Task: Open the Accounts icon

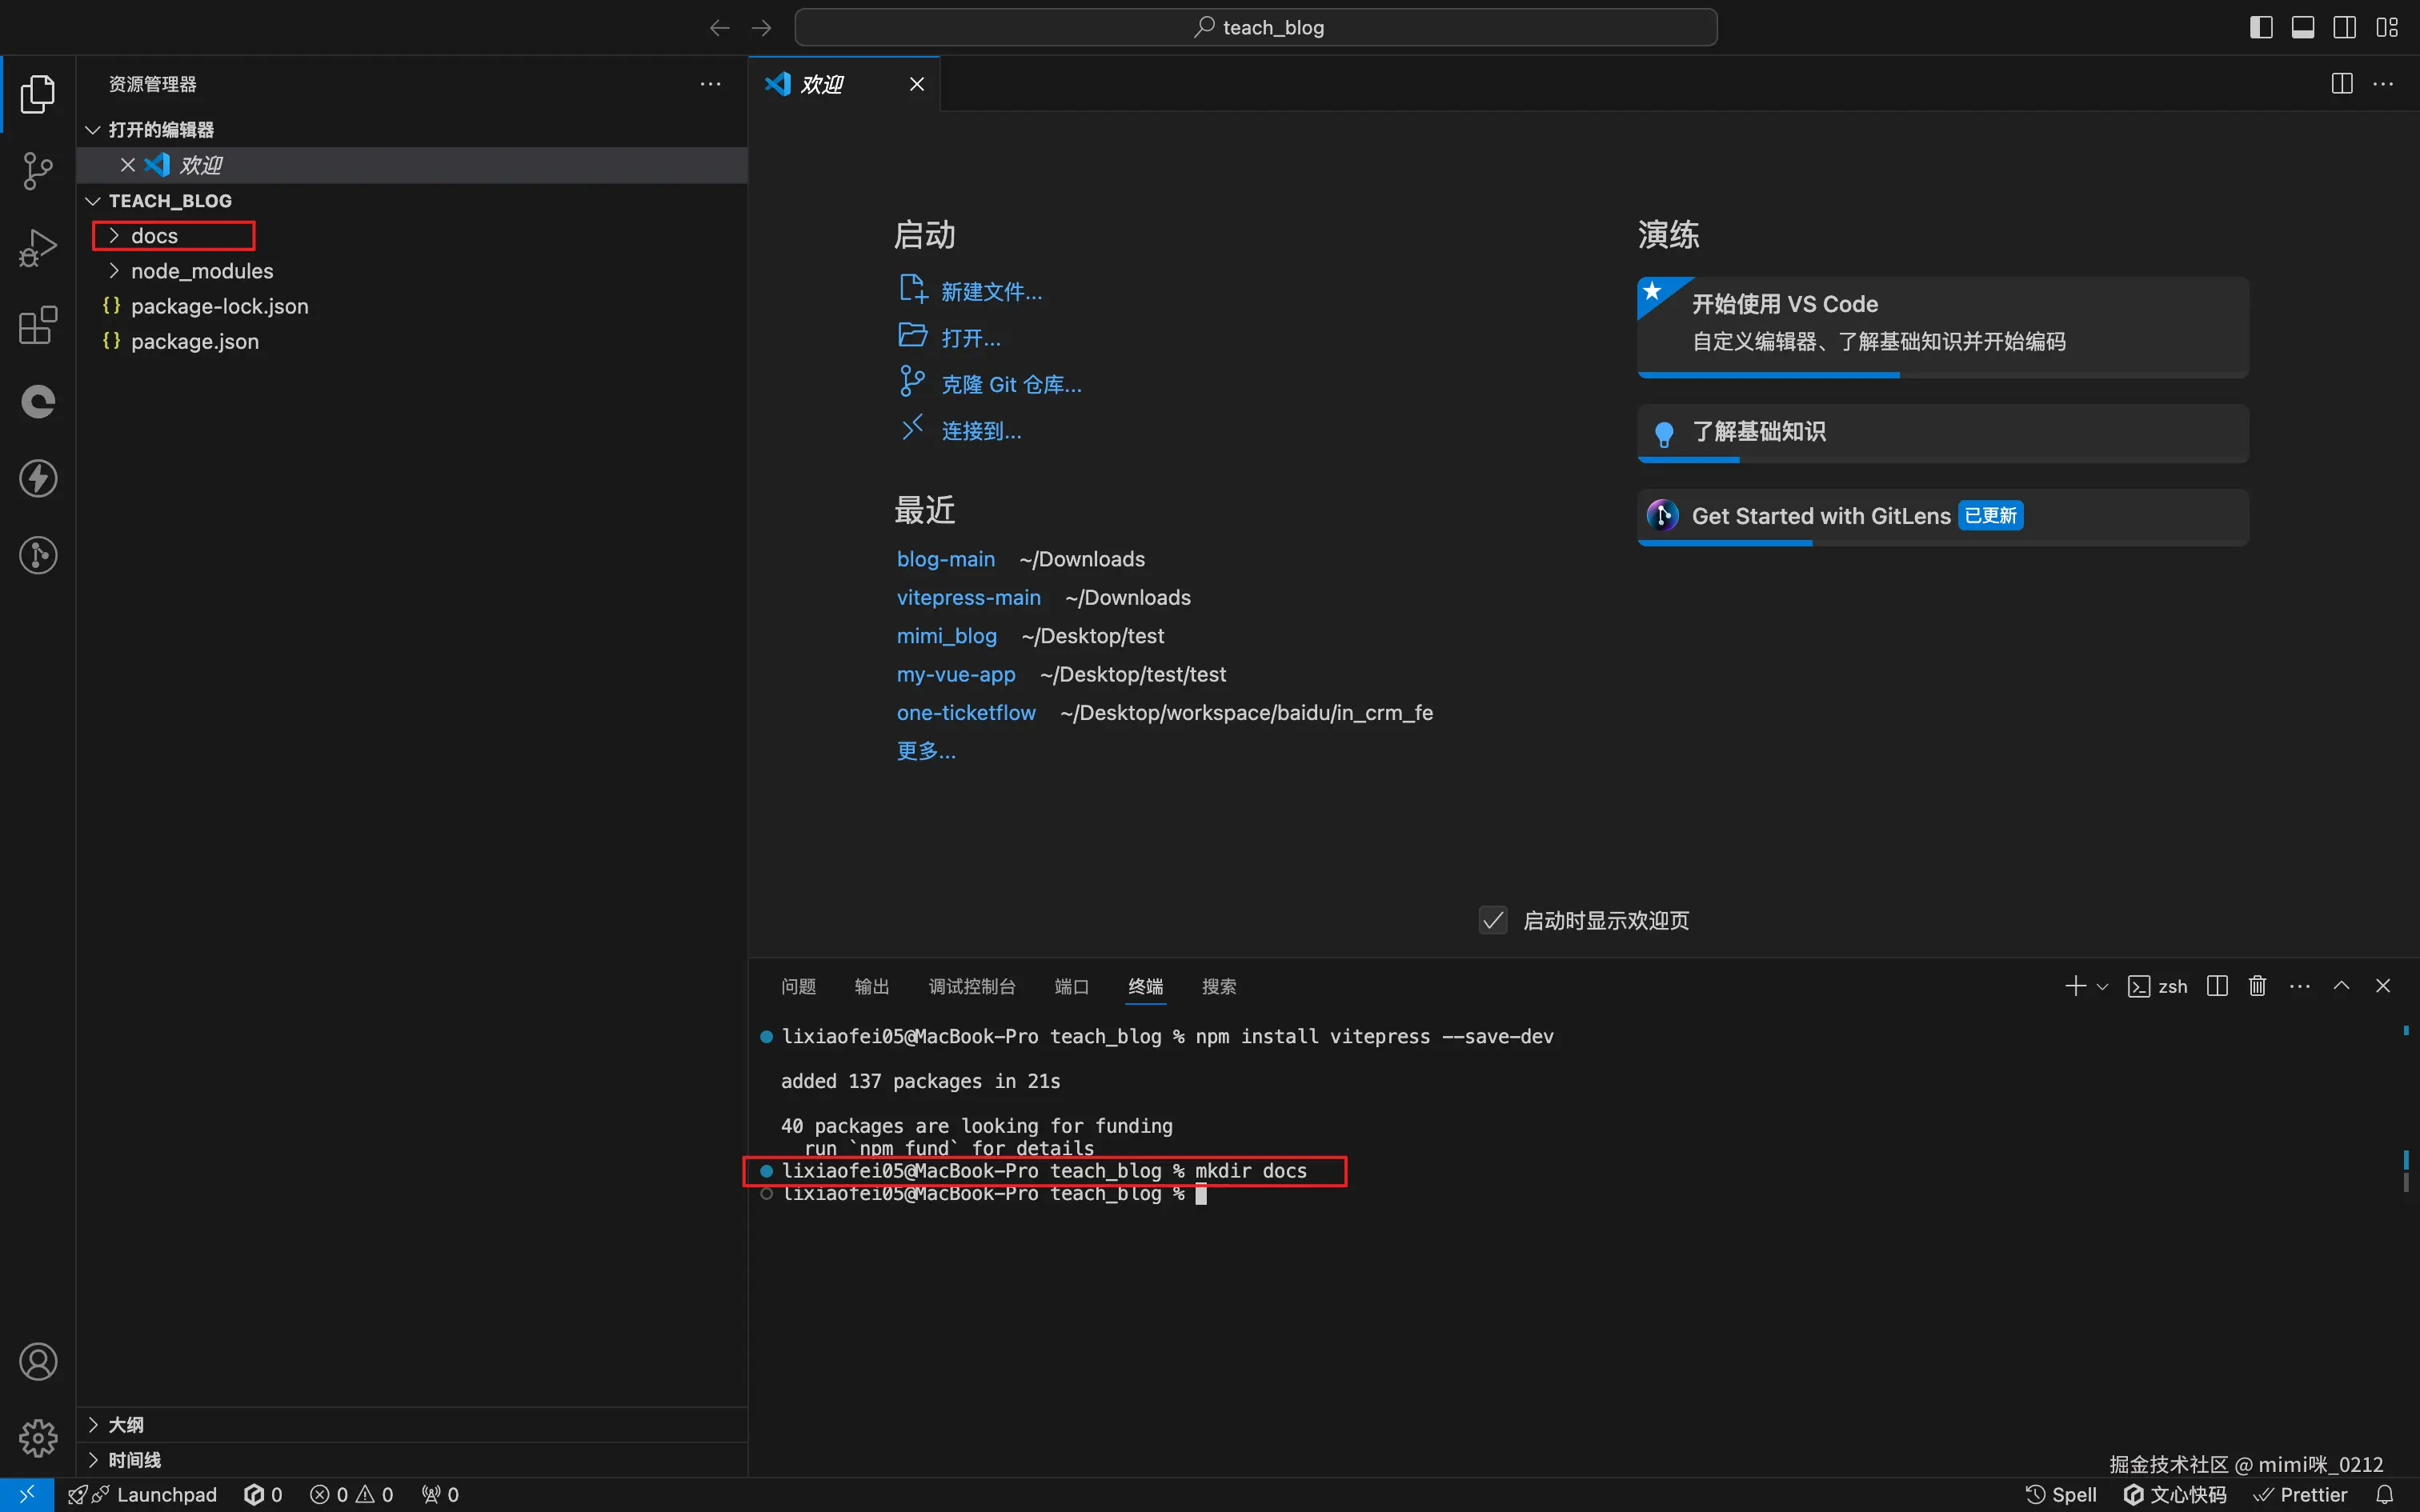Action: point(38,1362)
